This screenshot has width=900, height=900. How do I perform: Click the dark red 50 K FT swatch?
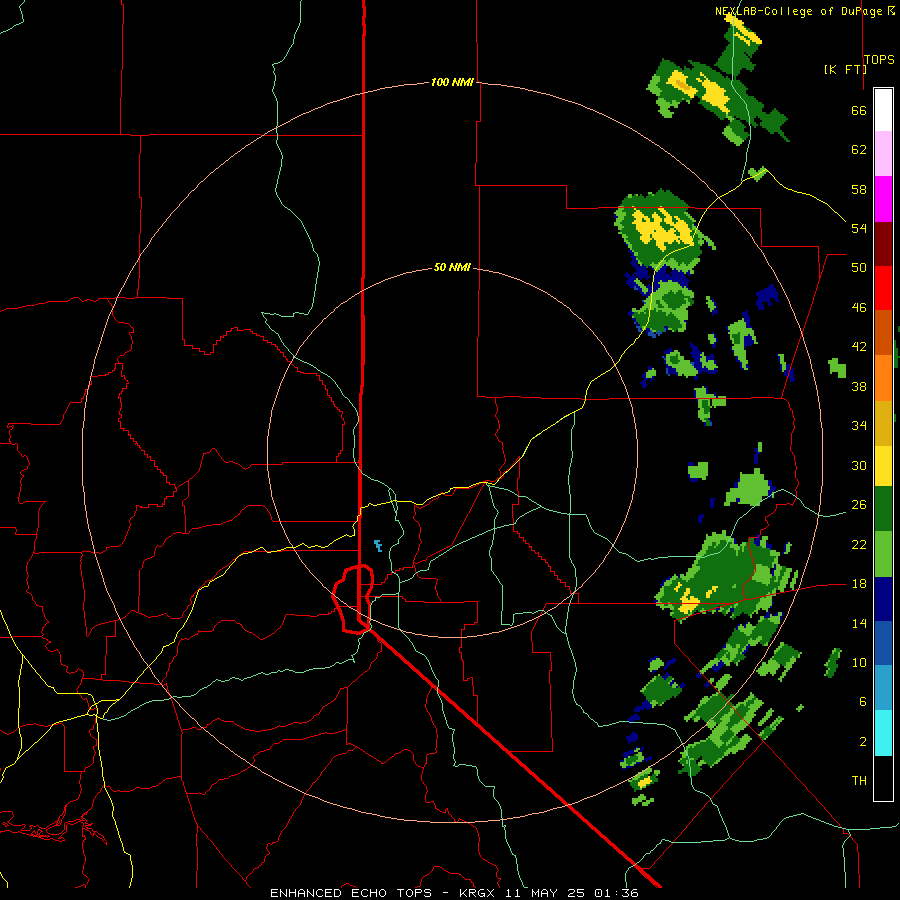[x=883, y=244]
